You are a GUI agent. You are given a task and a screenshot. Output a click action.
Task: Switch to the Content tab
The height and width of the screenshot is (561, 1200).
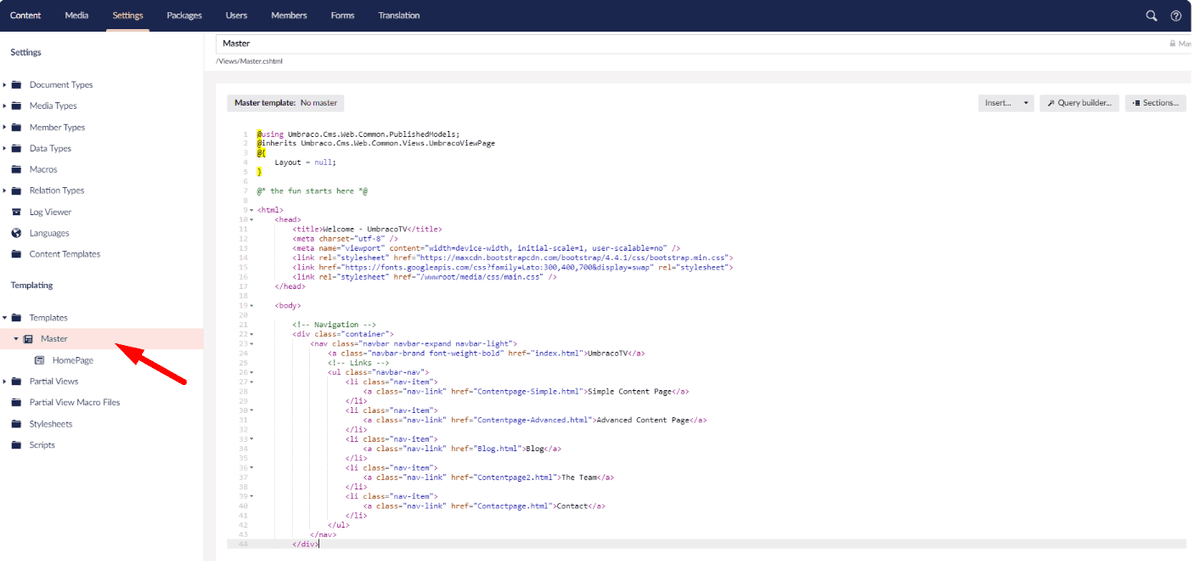(x=26, y=15)
